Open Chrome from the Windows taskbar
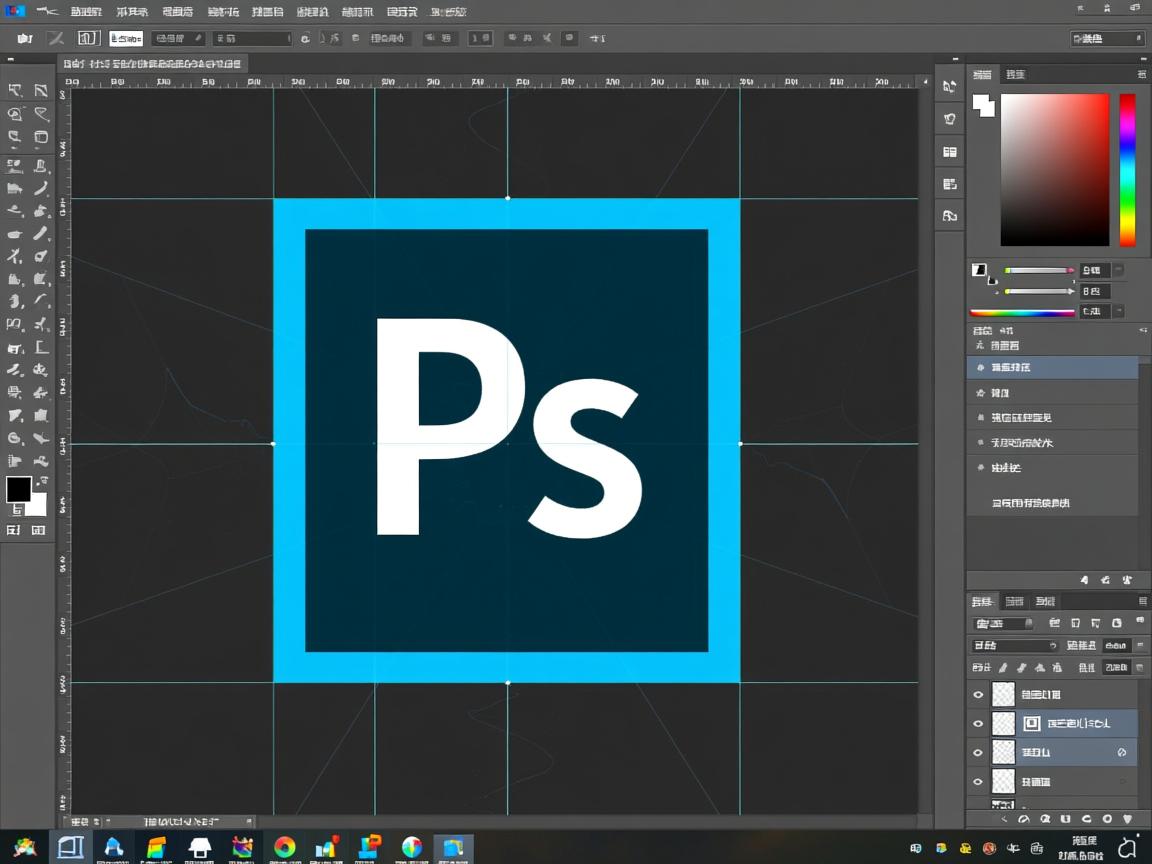The height and width of the screenshot is (864, 1152). coord(285,848)
